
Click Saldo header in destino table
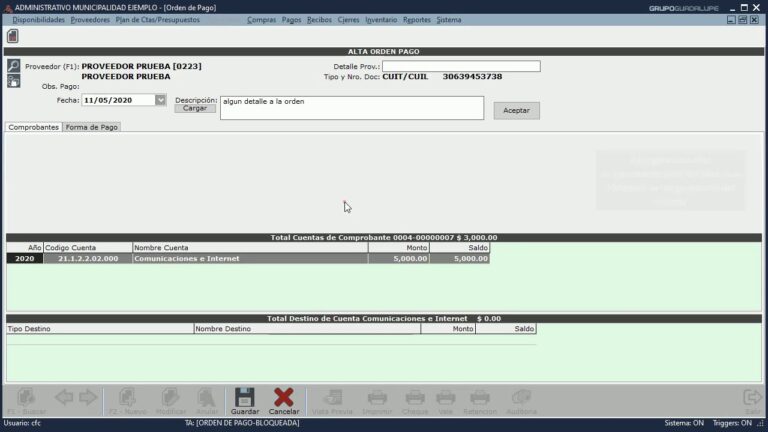click(506, 329)
